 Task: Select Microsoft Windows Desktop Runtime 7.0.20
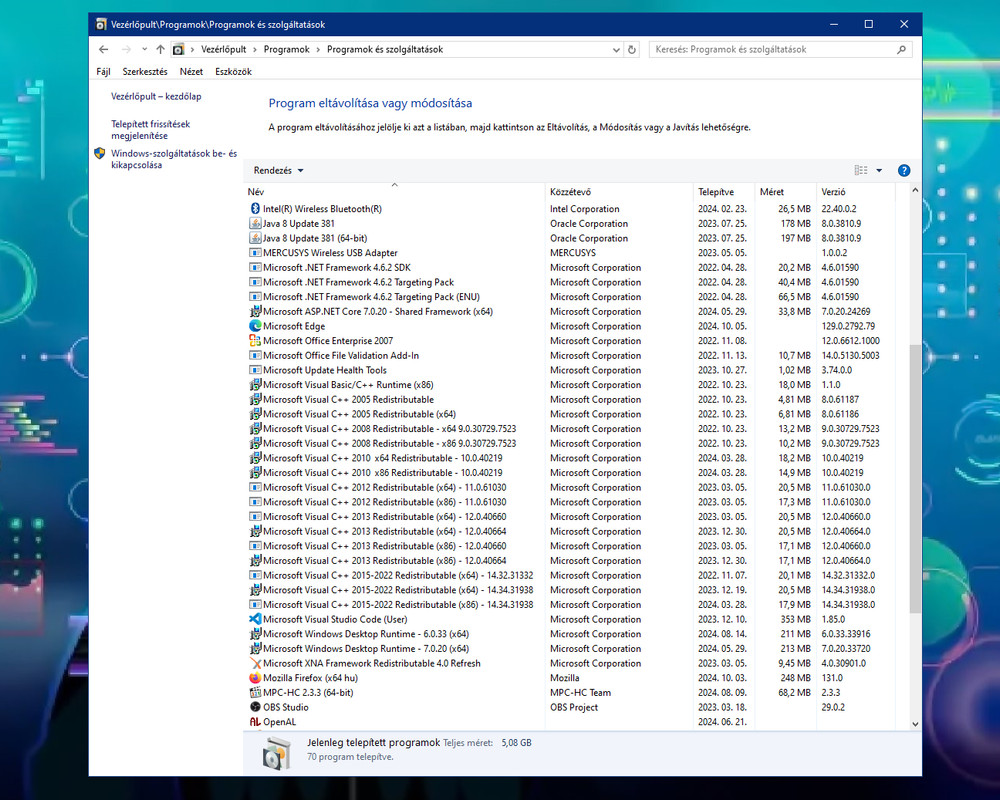571,648
